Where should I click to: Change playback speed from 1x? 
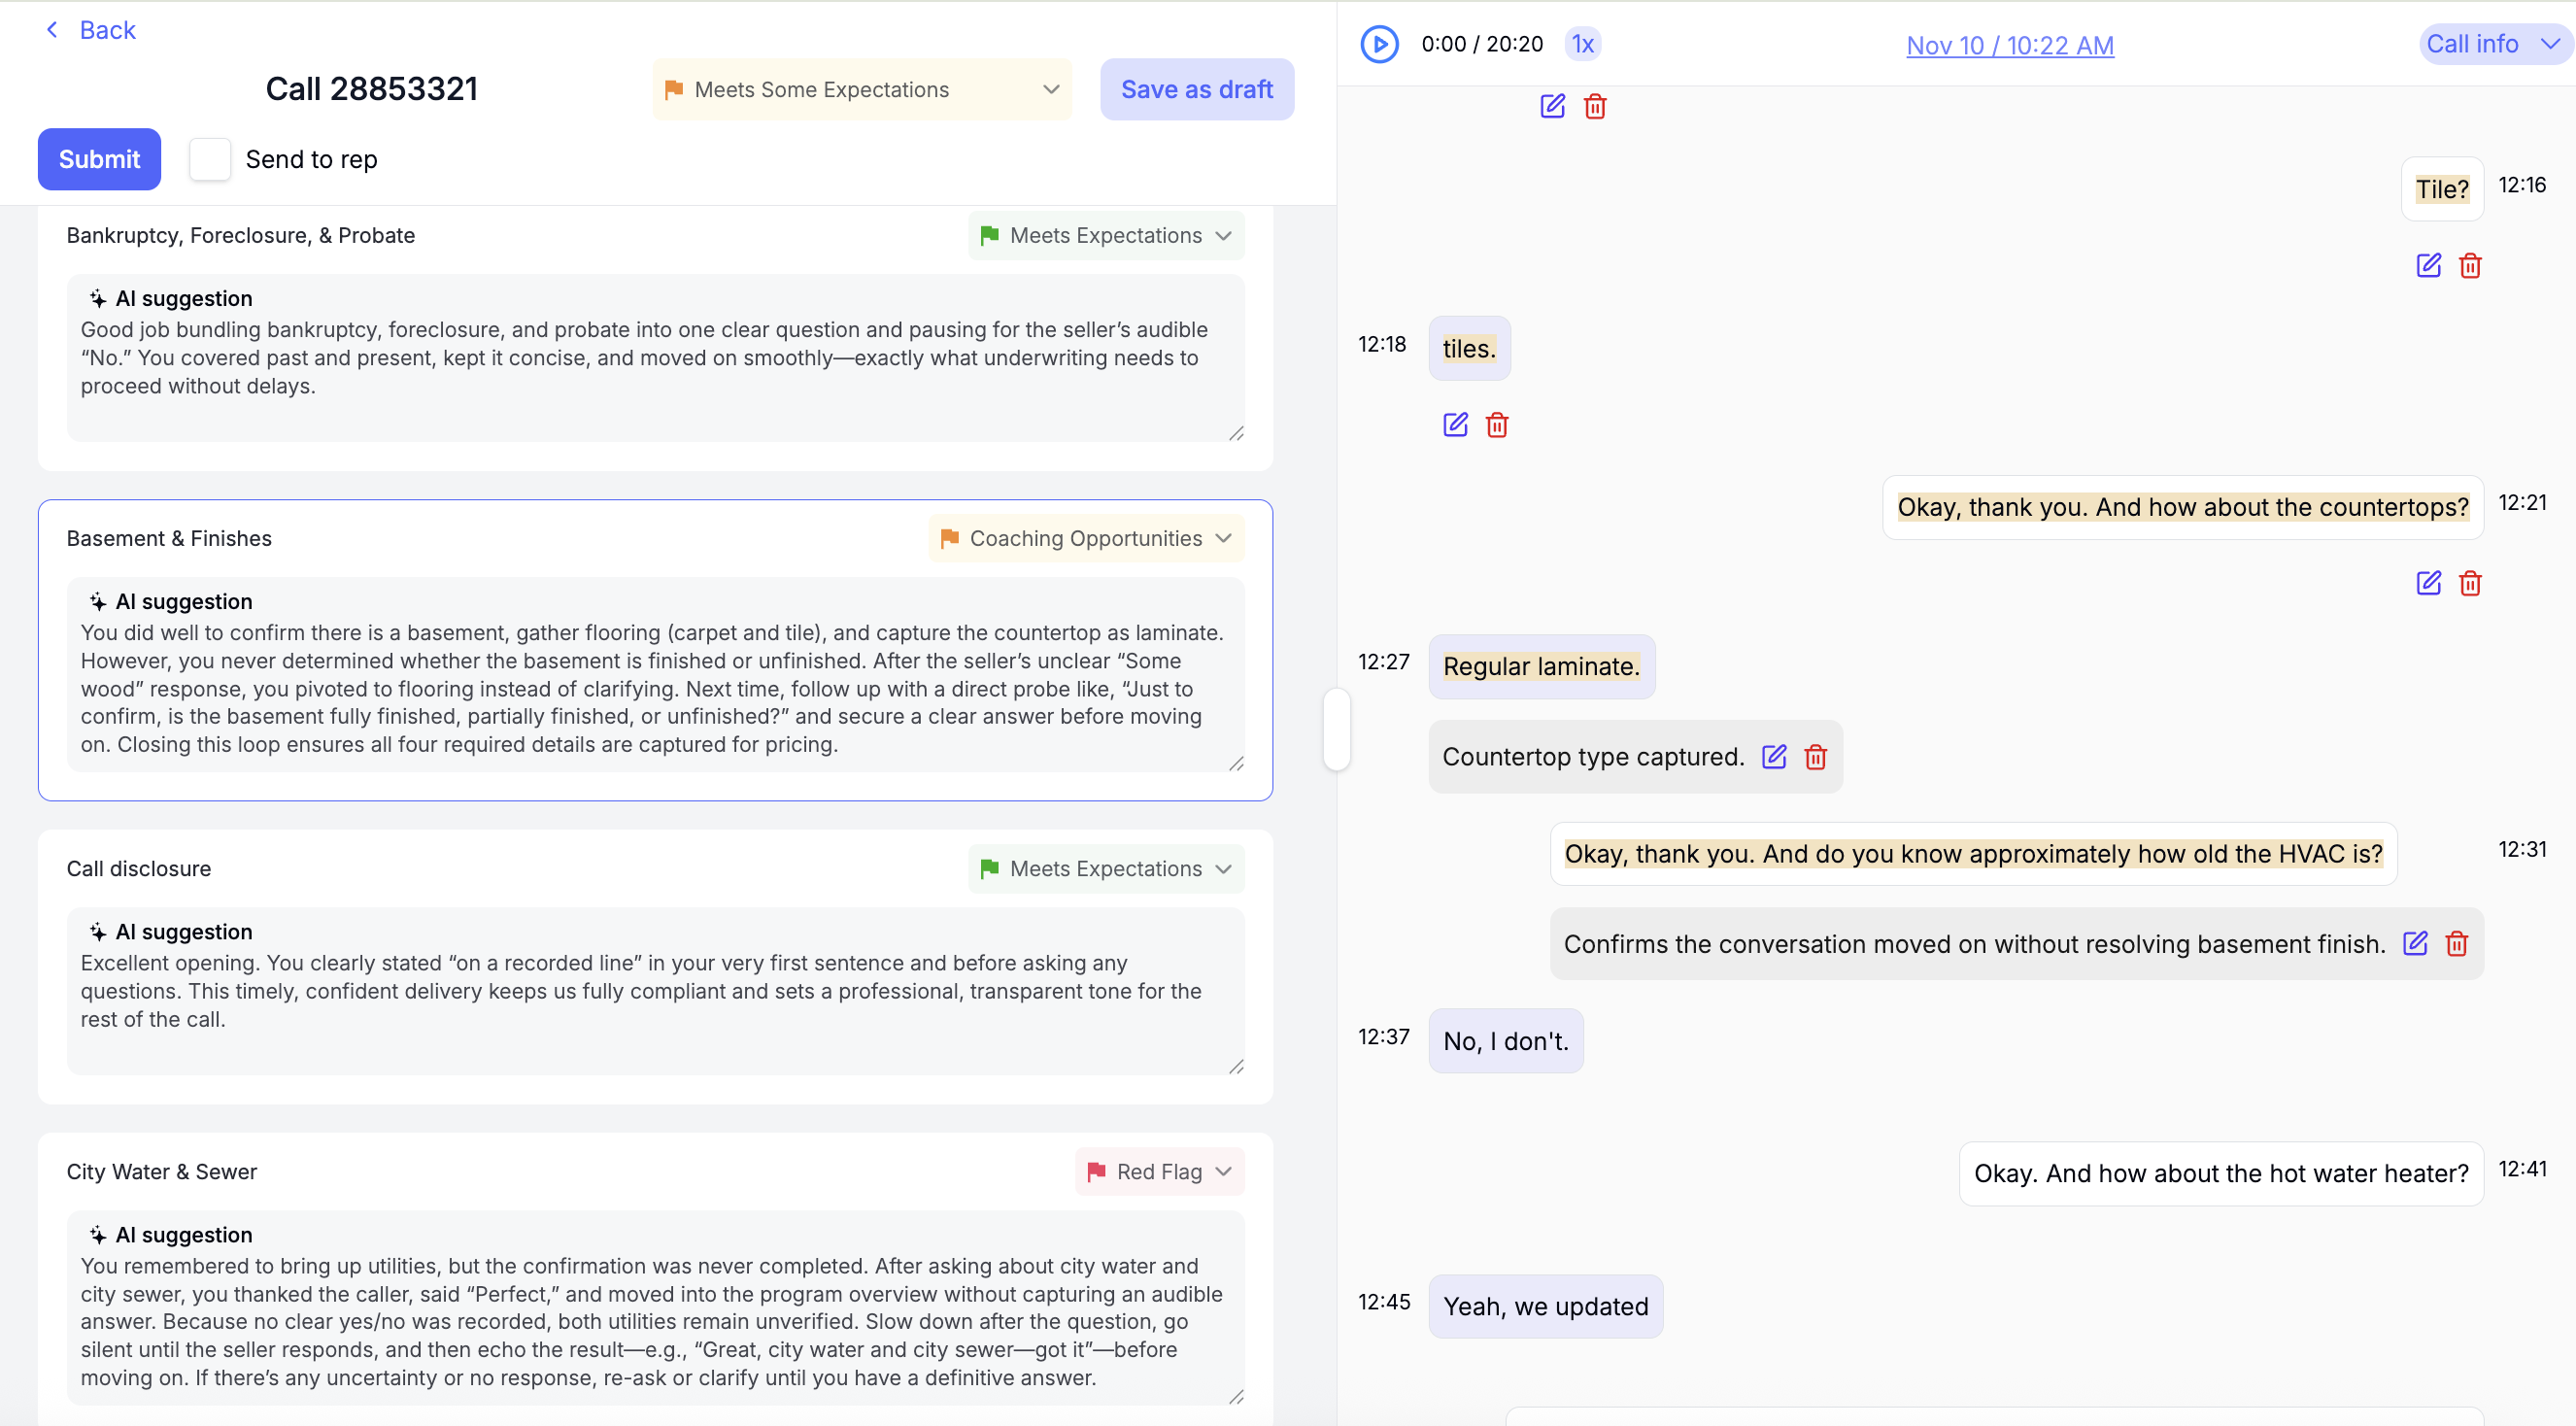tap(1582, 44)
